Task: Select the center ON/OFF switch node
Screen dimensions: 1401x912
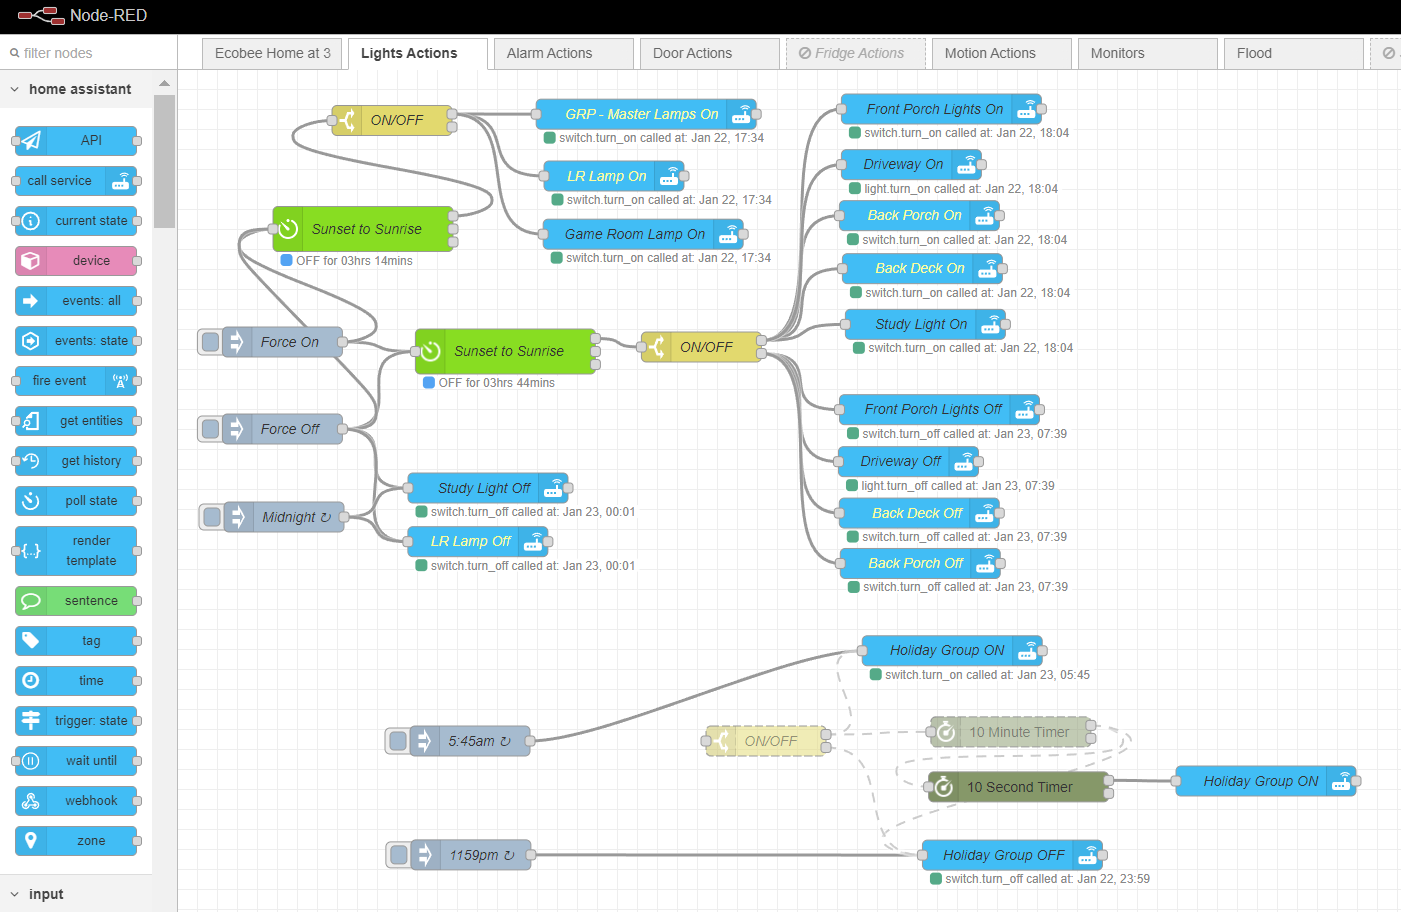Action: pyautogui.click(x=701, y=347)
